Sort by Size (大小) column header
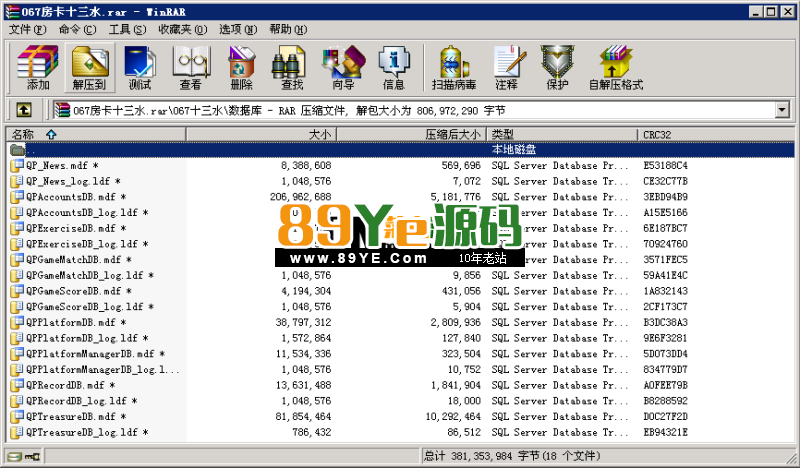The height and width of the screenshot is (468, 800). [261, 134]
